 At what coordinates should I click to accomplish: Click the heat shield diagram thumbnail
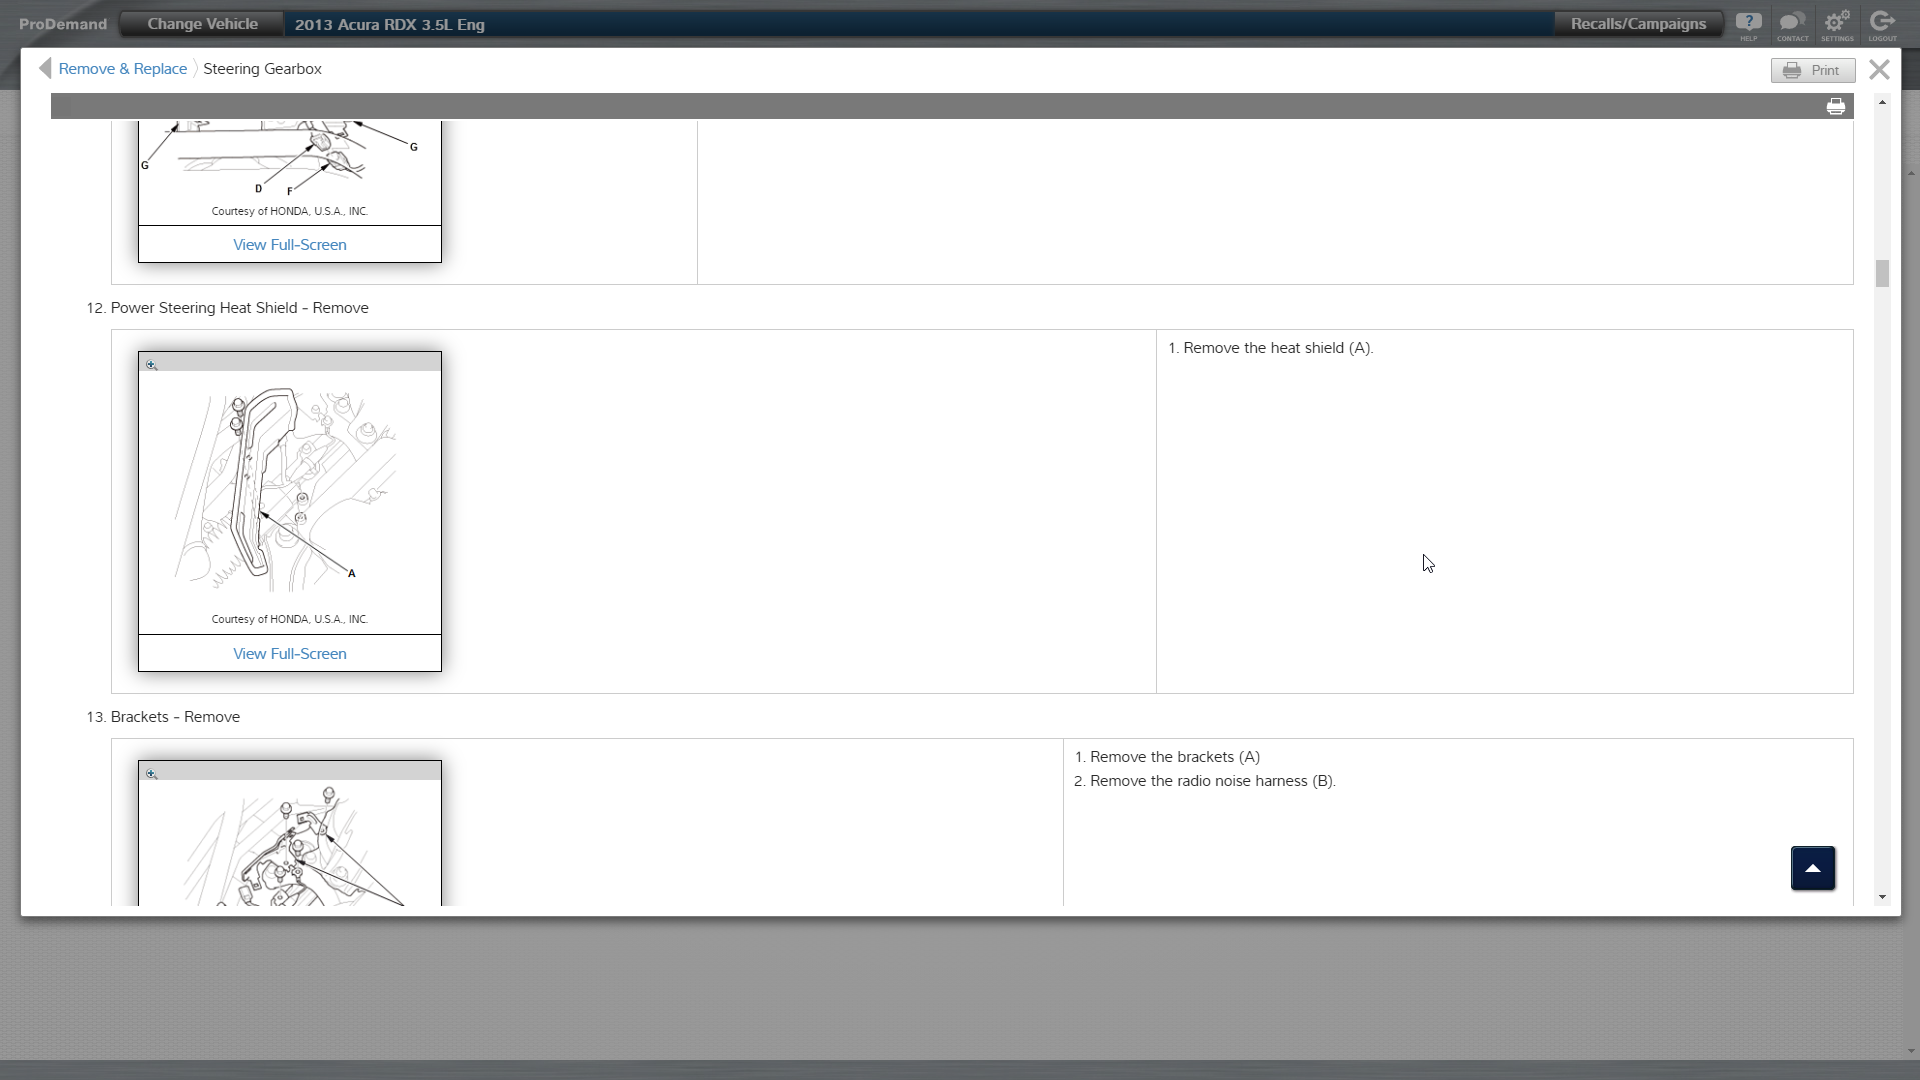tap(289, 490)
